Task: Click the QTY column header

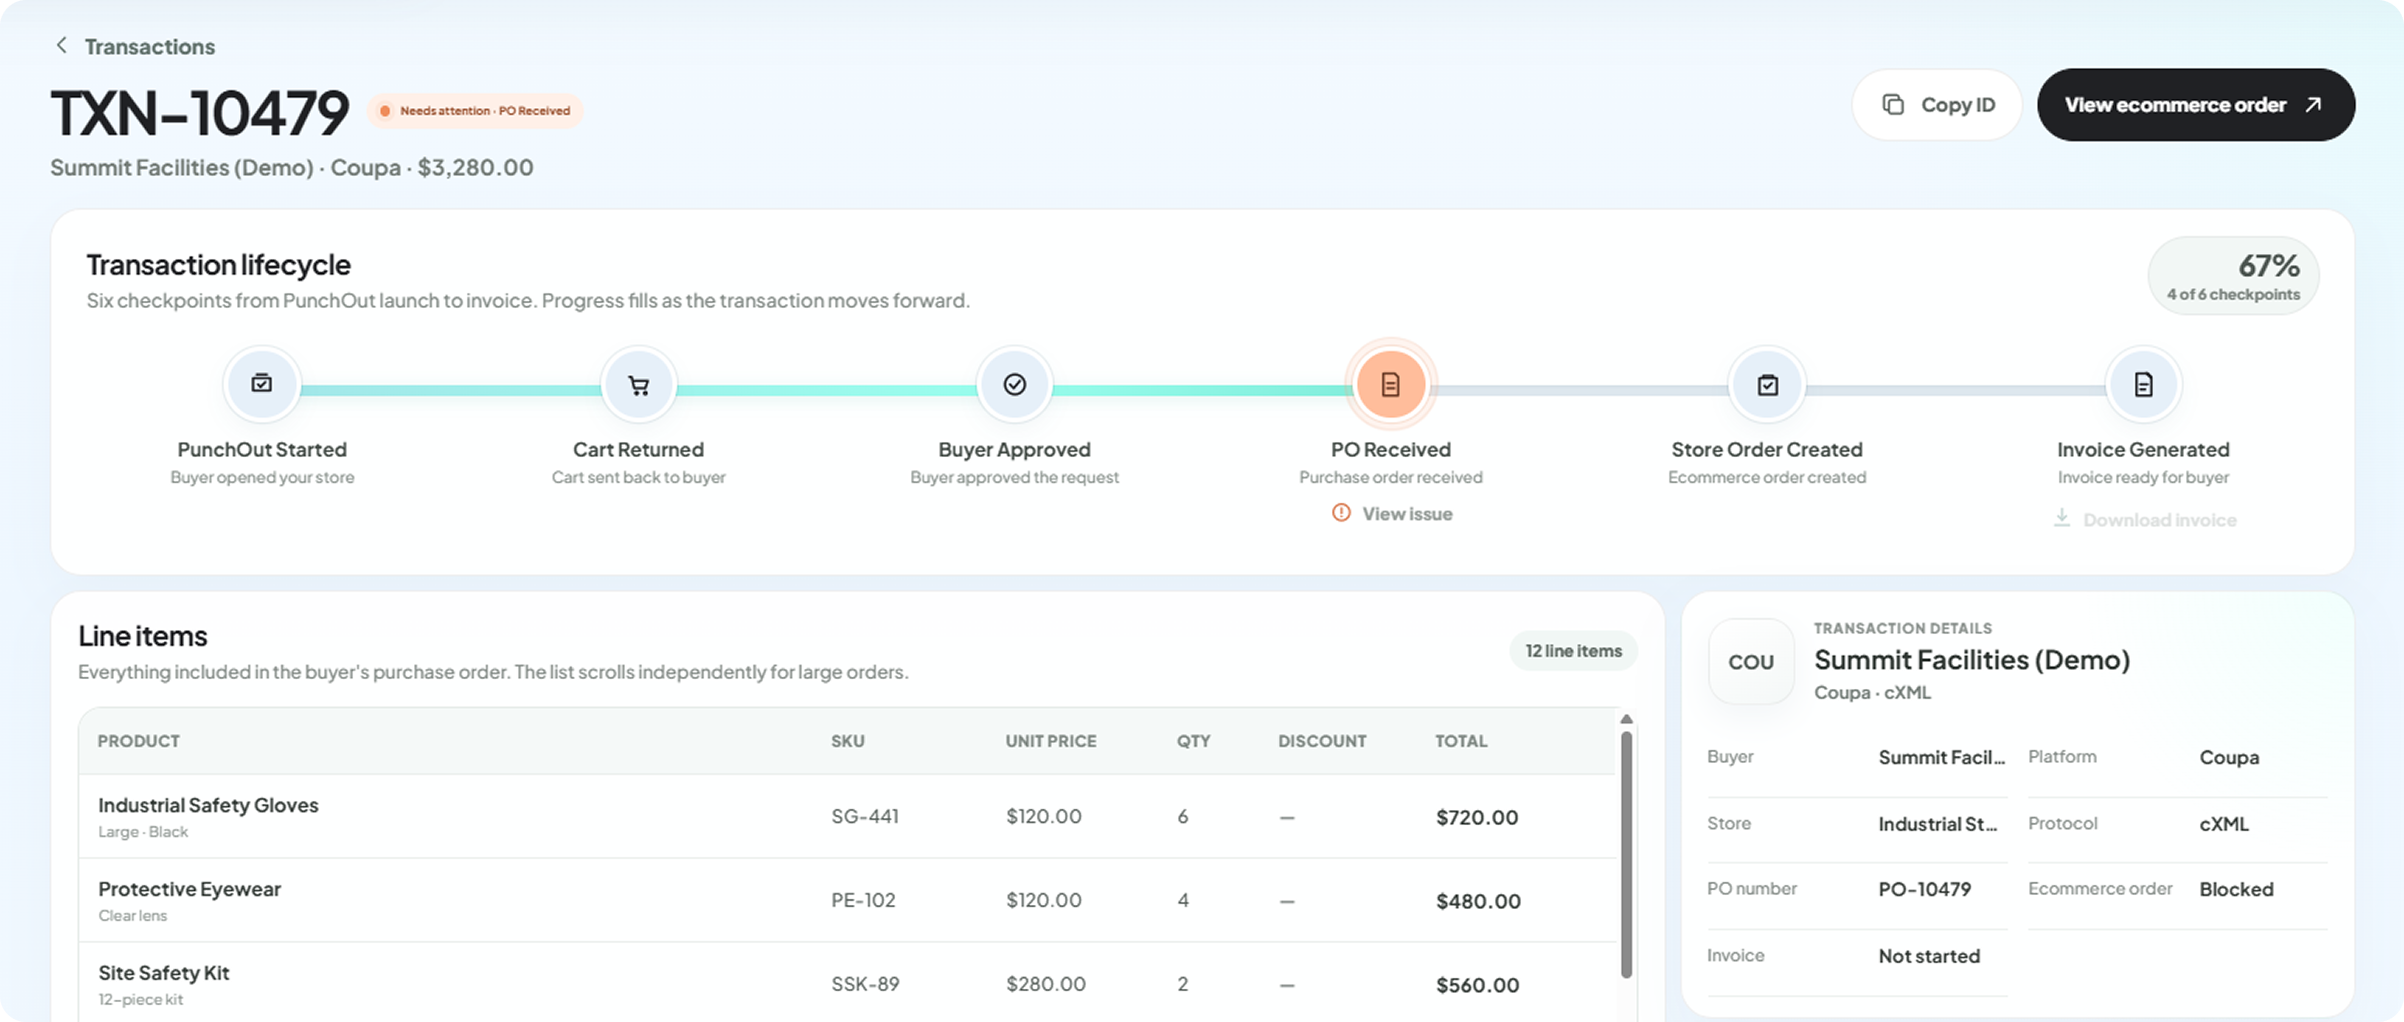Action: [1193, 741]
